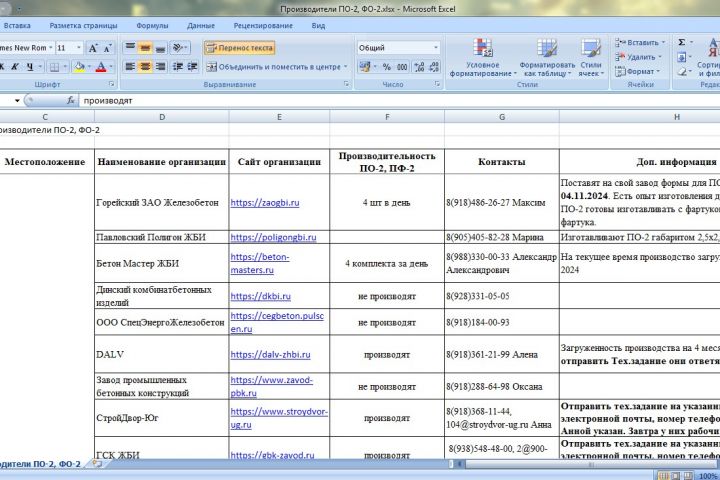Align cell text to the left
This screenshot has height=480, width=720.
click(130, 67)
